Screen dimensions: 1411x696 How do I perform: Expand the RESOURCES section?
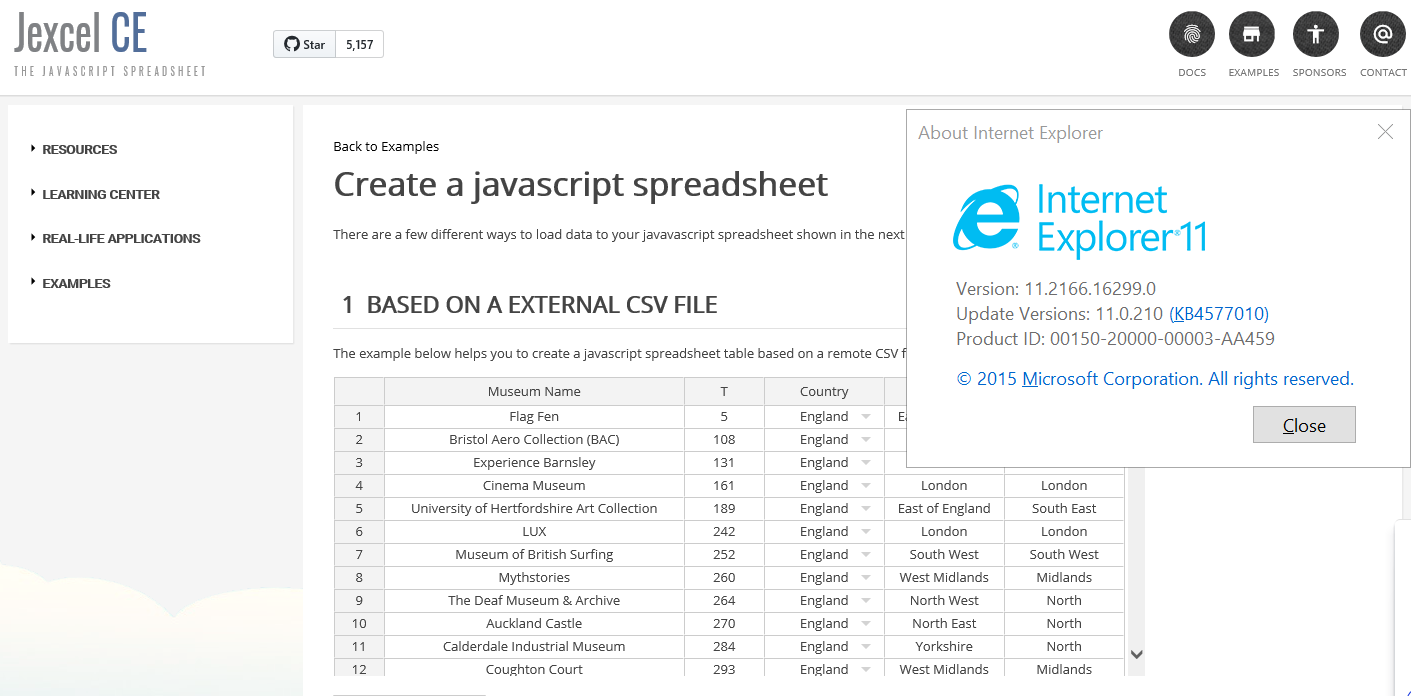coord(79,149)
